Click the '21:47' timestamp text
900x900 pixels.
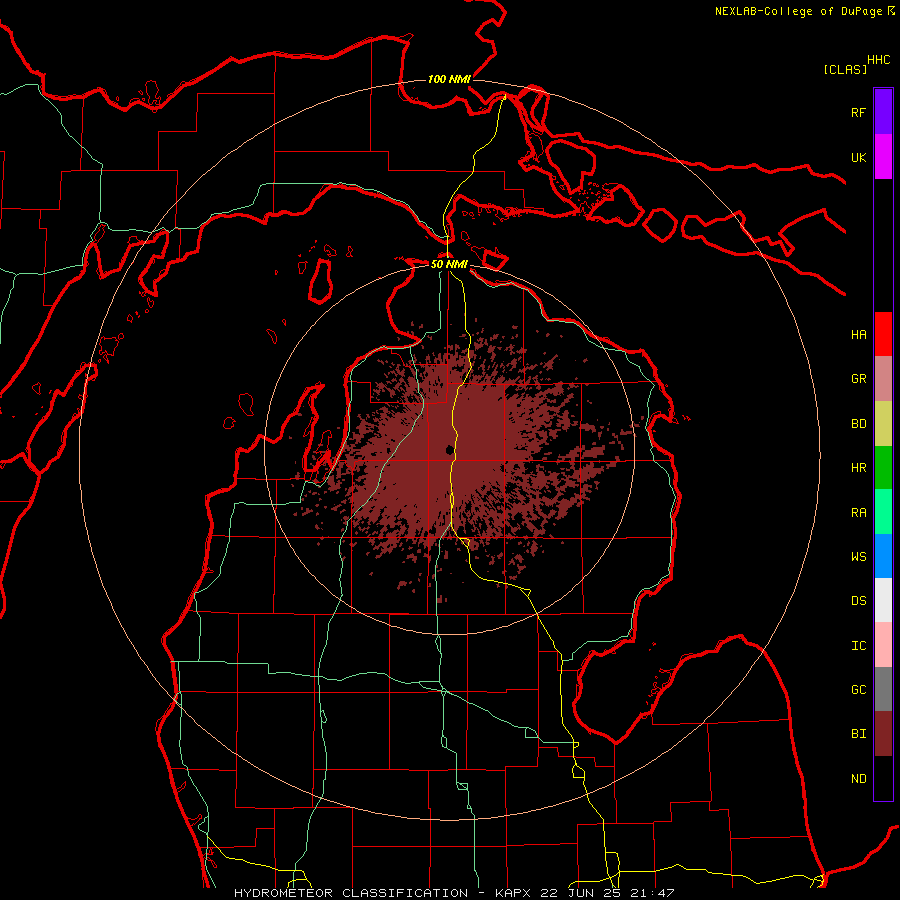pos(651,893)
